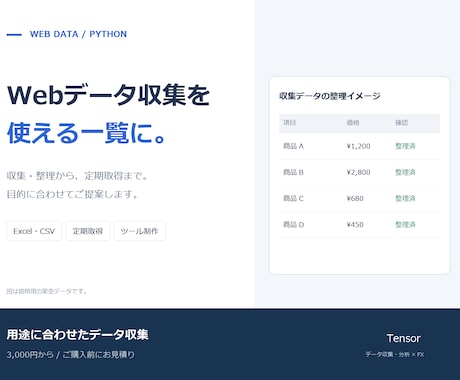Click the 収集データの整理イメージ card title
Viewport: 460px width, 380px height.
(330, 96)
